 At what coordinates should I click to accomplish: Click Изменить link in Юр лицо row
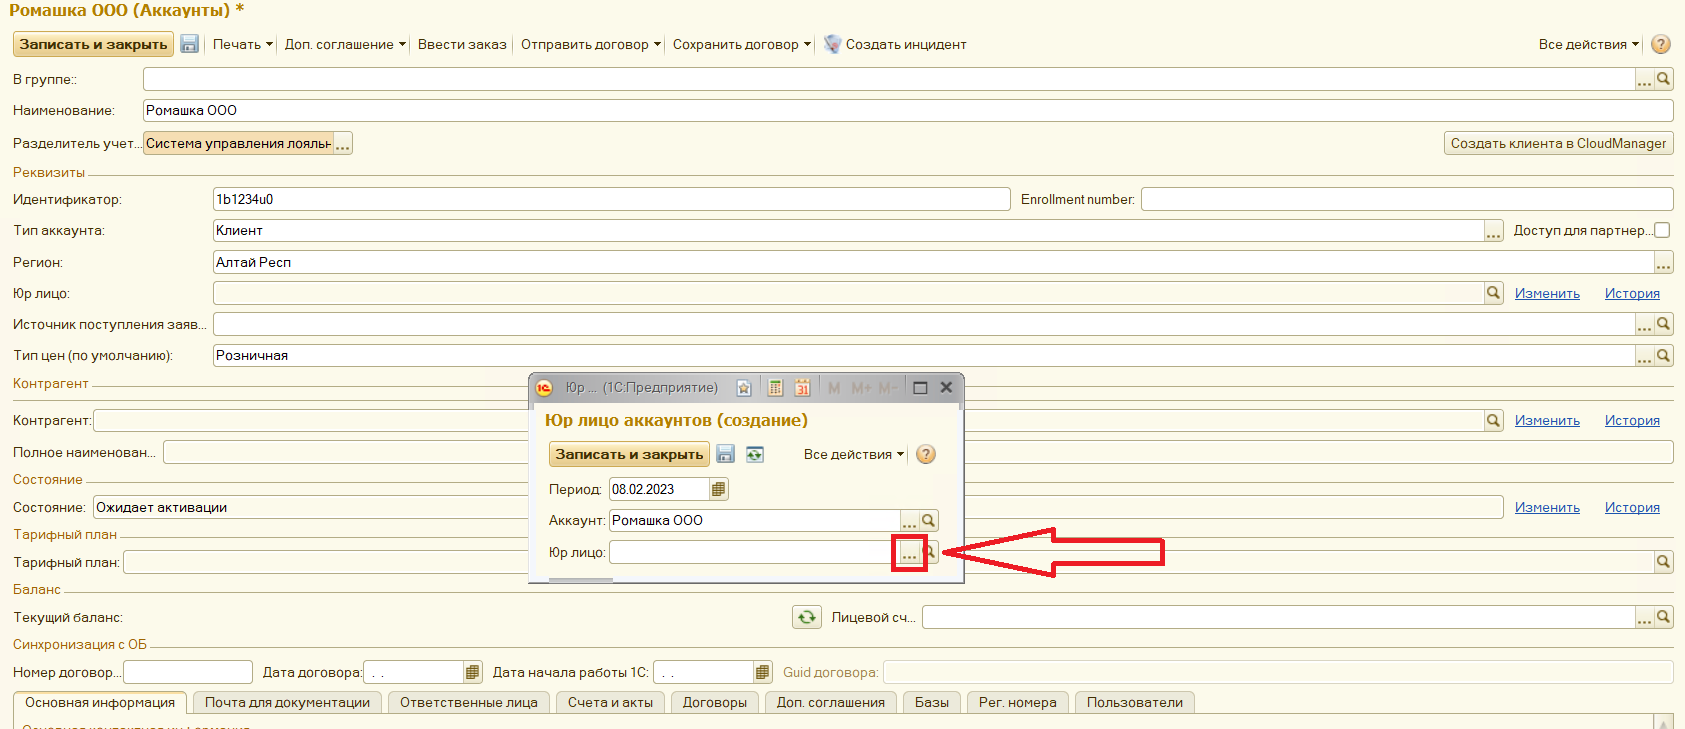coord(1547,293)
